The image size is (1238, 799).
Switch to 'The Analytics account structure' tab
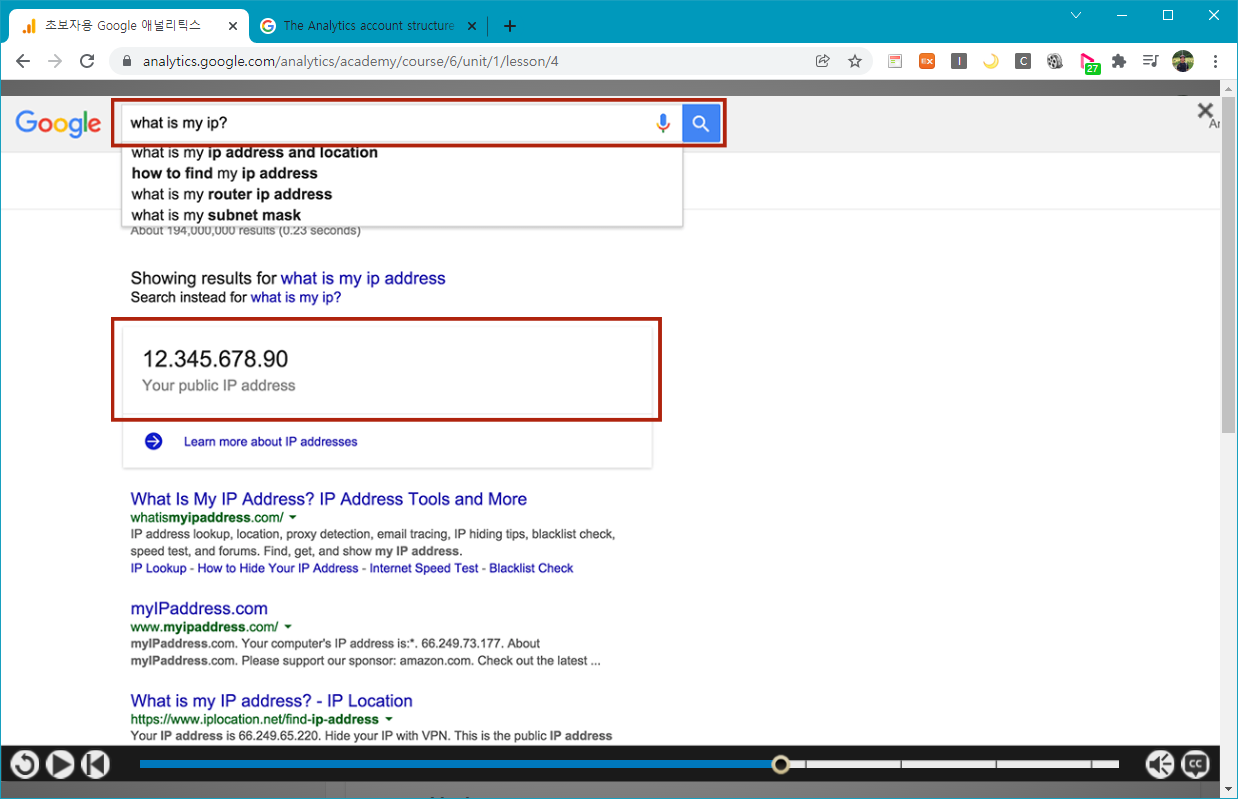(368, 25)
